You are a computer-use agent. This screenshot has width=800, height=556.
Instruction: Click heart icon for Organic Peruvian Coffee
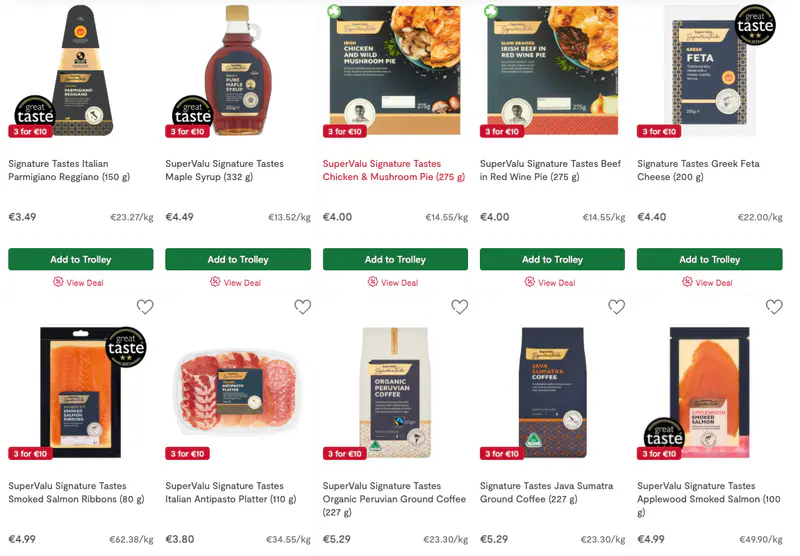[x=460, y=307]
